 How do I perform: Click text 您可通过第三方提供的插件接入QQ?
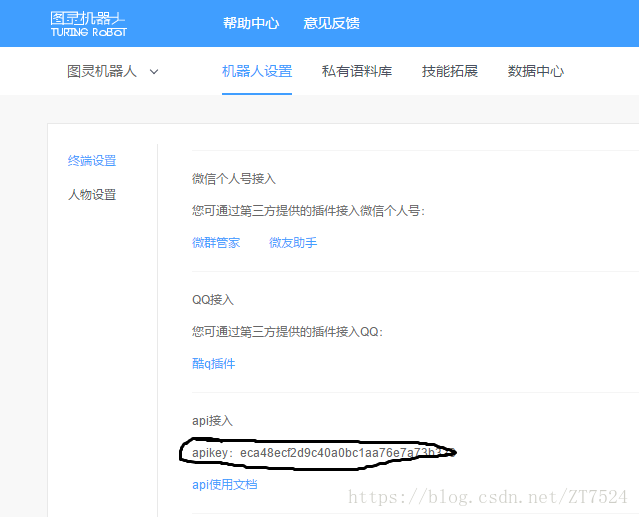[287, 332]
